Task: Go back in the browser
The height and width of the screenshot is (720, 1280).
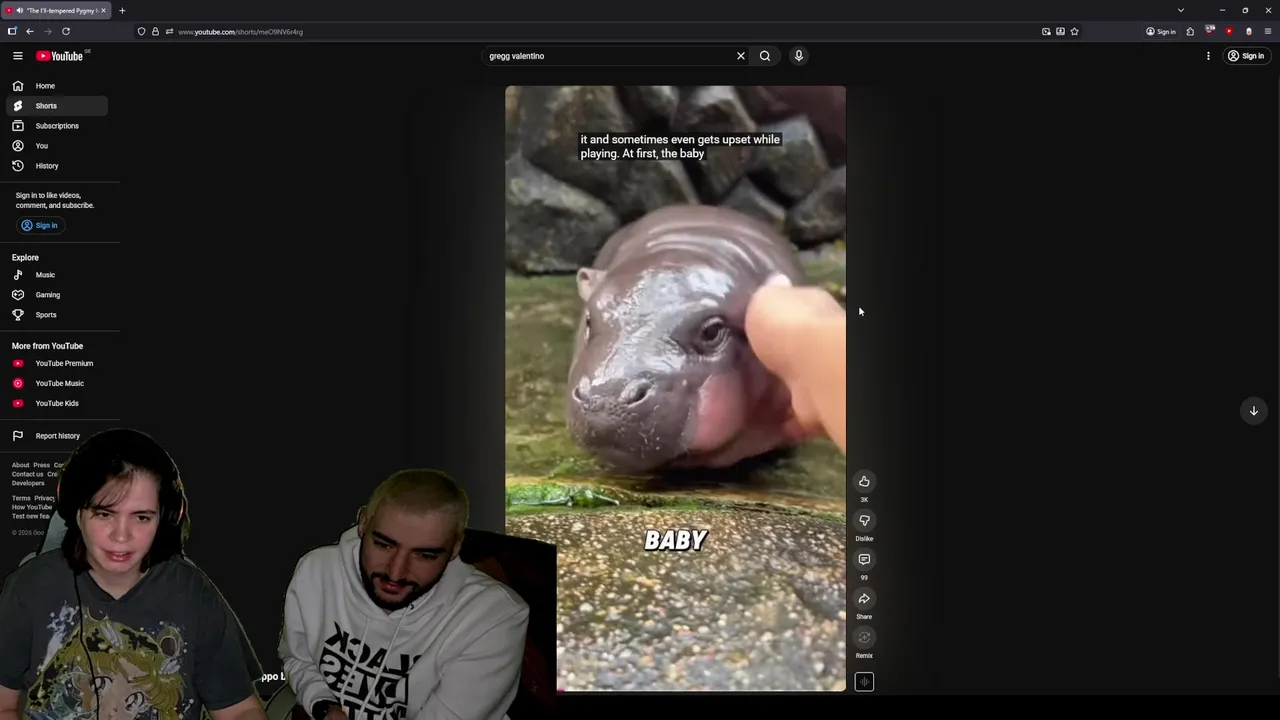Action: pyautogui.click(x=30, y=32)
